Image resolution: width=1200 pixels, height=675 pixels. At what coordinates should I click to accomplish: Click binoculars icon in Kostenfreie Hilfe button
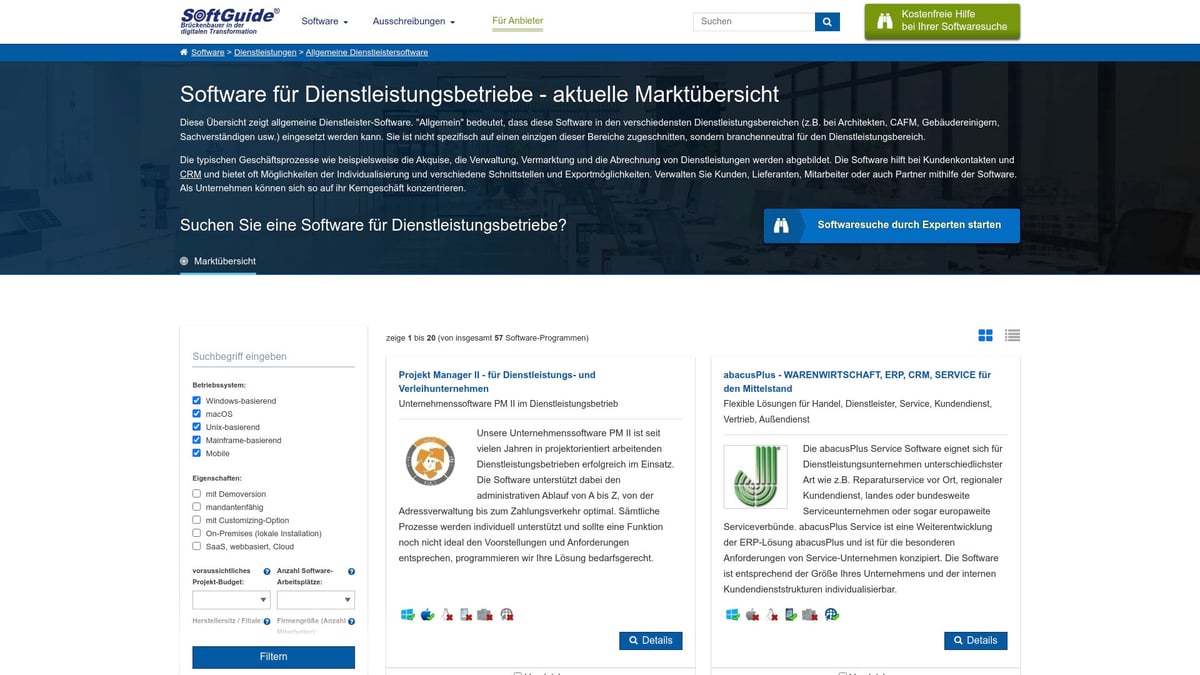(884, 21)
